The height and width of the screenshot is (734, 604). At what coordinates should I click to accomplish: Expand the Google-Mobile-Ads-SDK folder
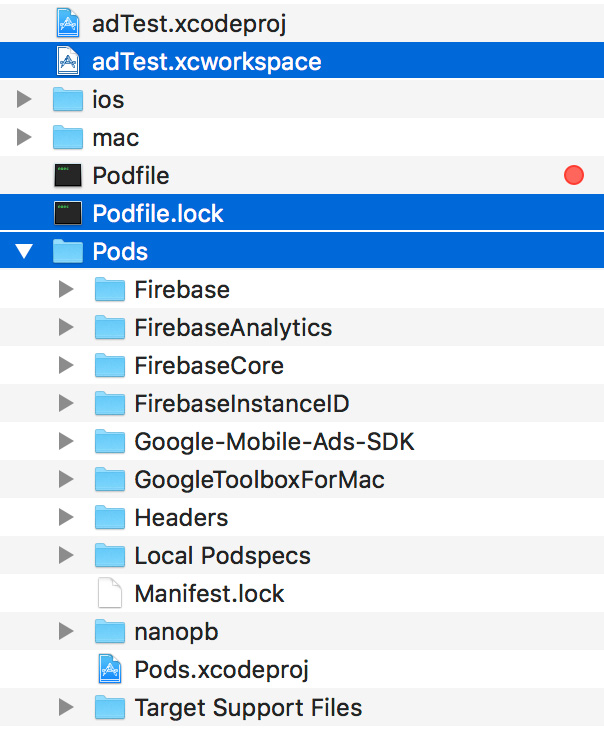click(66, 442)
